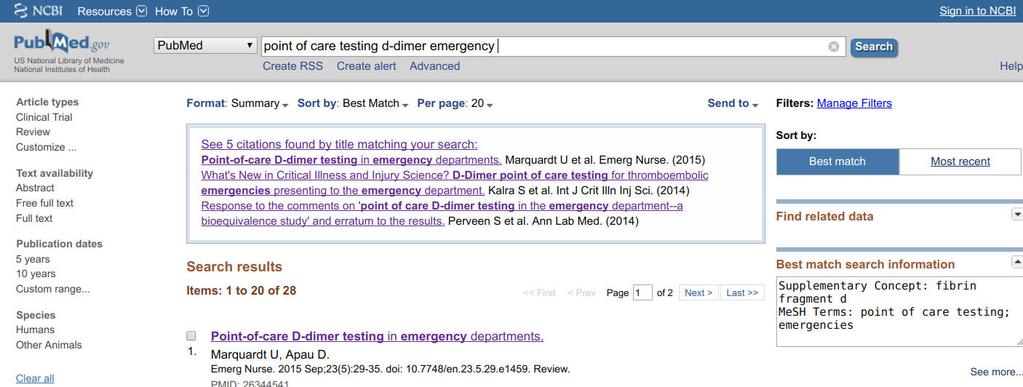Screen dimensions: 1023x387
Task: Open the Per page 20 dropdown
Action: 455,103
